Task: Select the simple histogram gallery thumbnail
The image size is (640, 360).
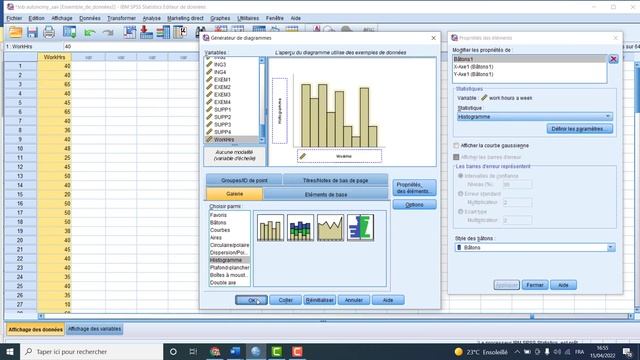Action: (x=270, y=227)
